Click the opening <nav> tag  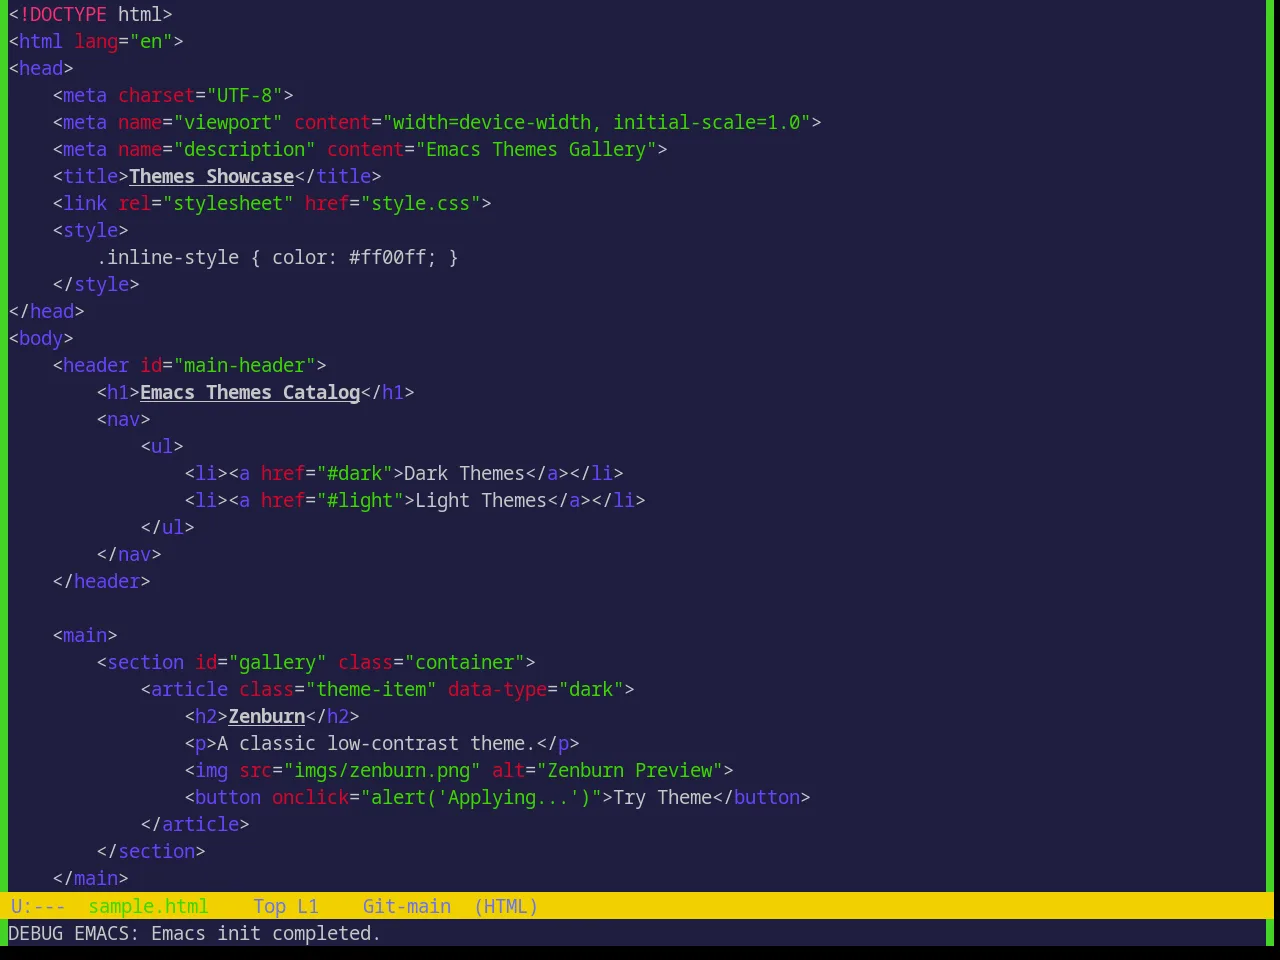[123, 419]
